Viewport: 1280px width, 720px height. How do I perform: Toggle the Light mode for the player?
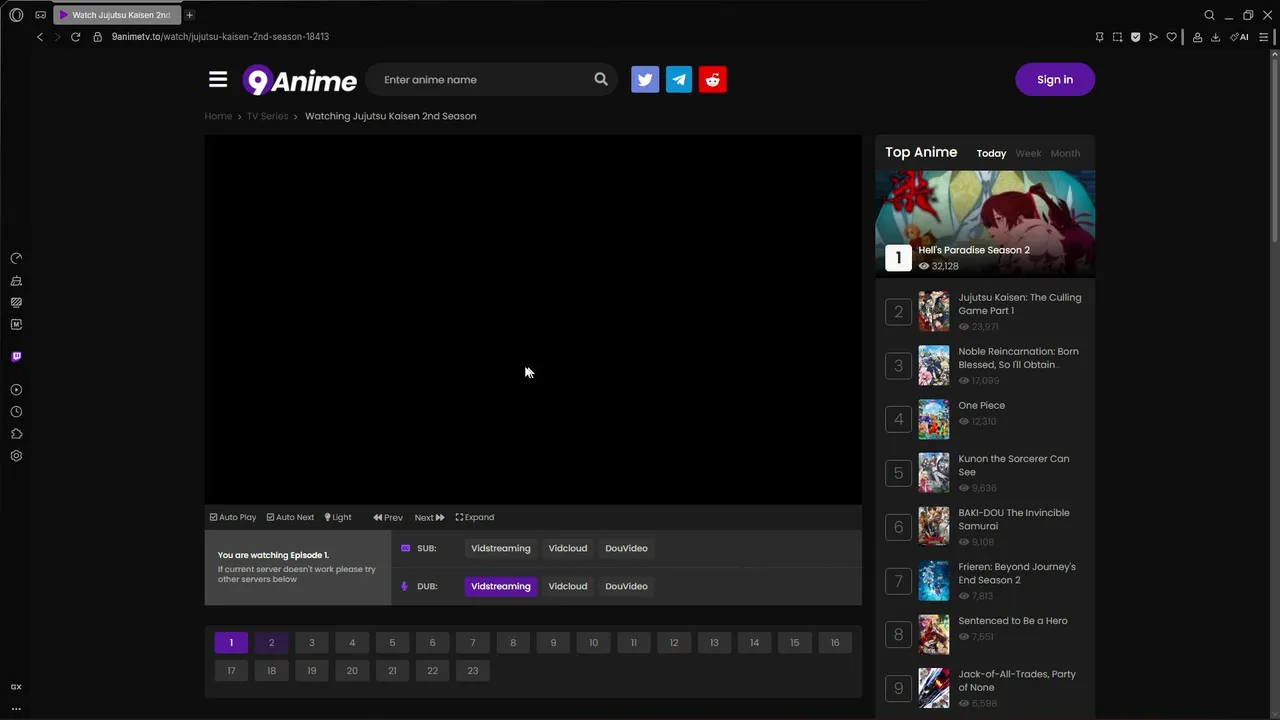pos(338,517)
